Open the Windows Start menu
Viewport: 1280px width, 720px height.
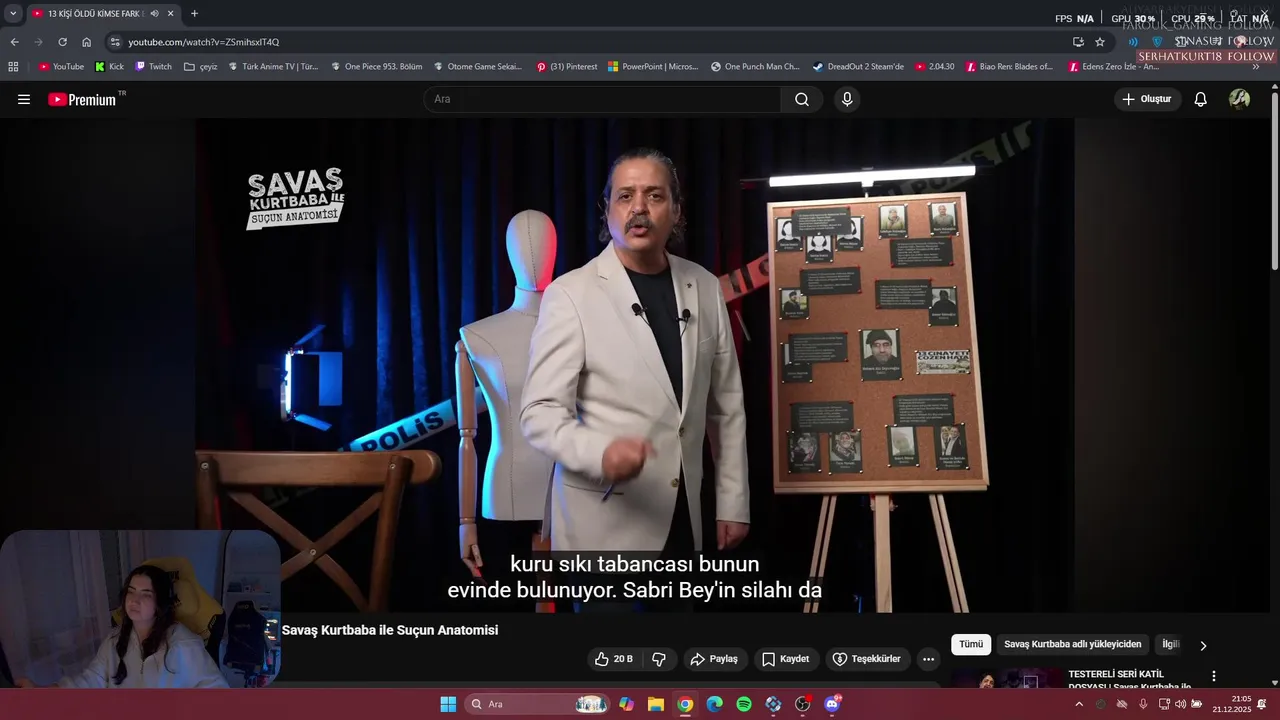[x=448, y=704]
